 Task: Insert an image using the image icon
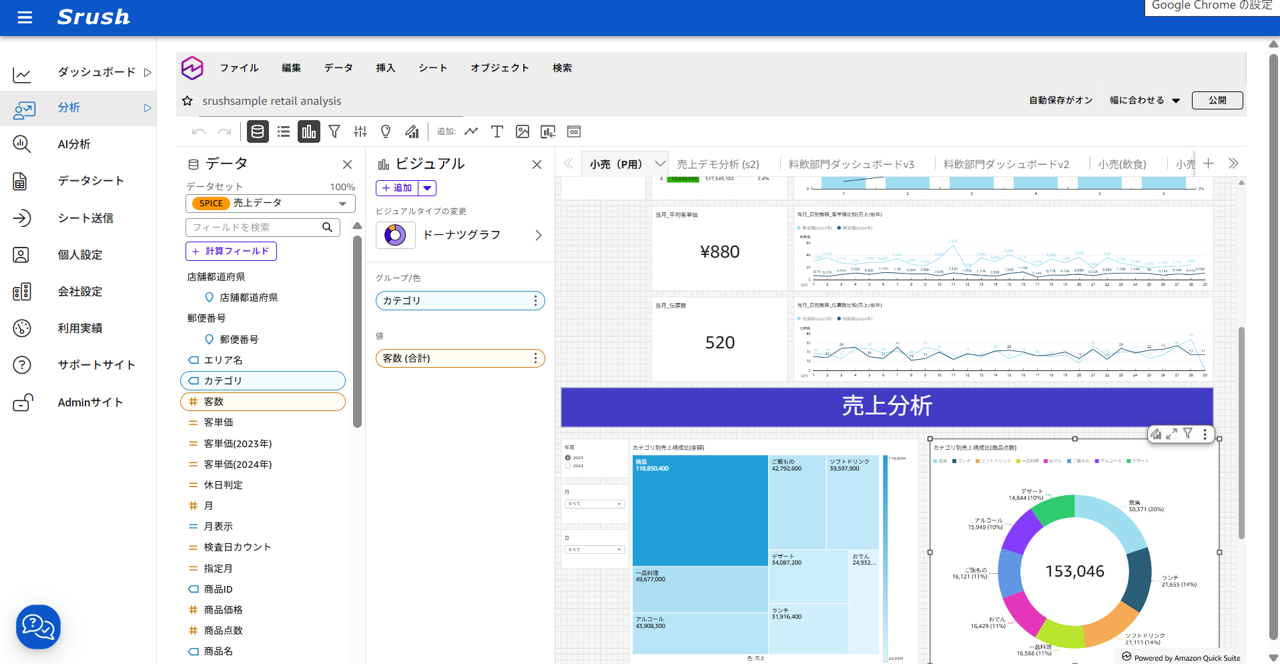tap(521, 131)
